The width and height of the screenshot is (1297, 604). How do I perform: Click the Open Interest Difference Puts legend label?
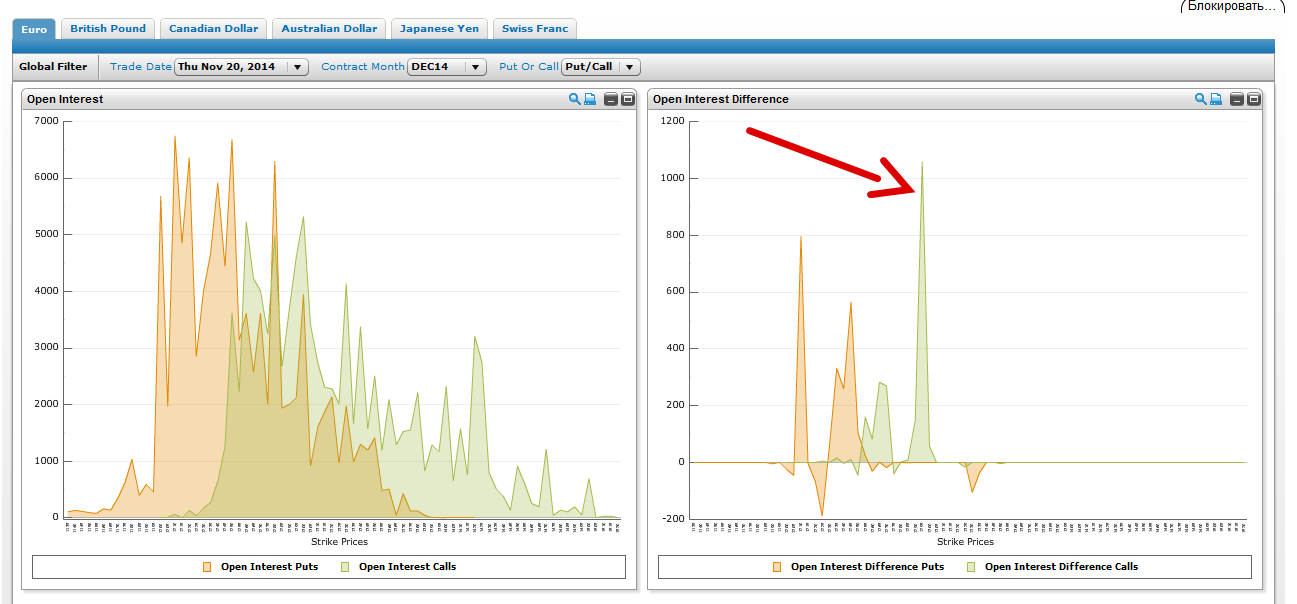pyautogui.click(x=867, y=567)
